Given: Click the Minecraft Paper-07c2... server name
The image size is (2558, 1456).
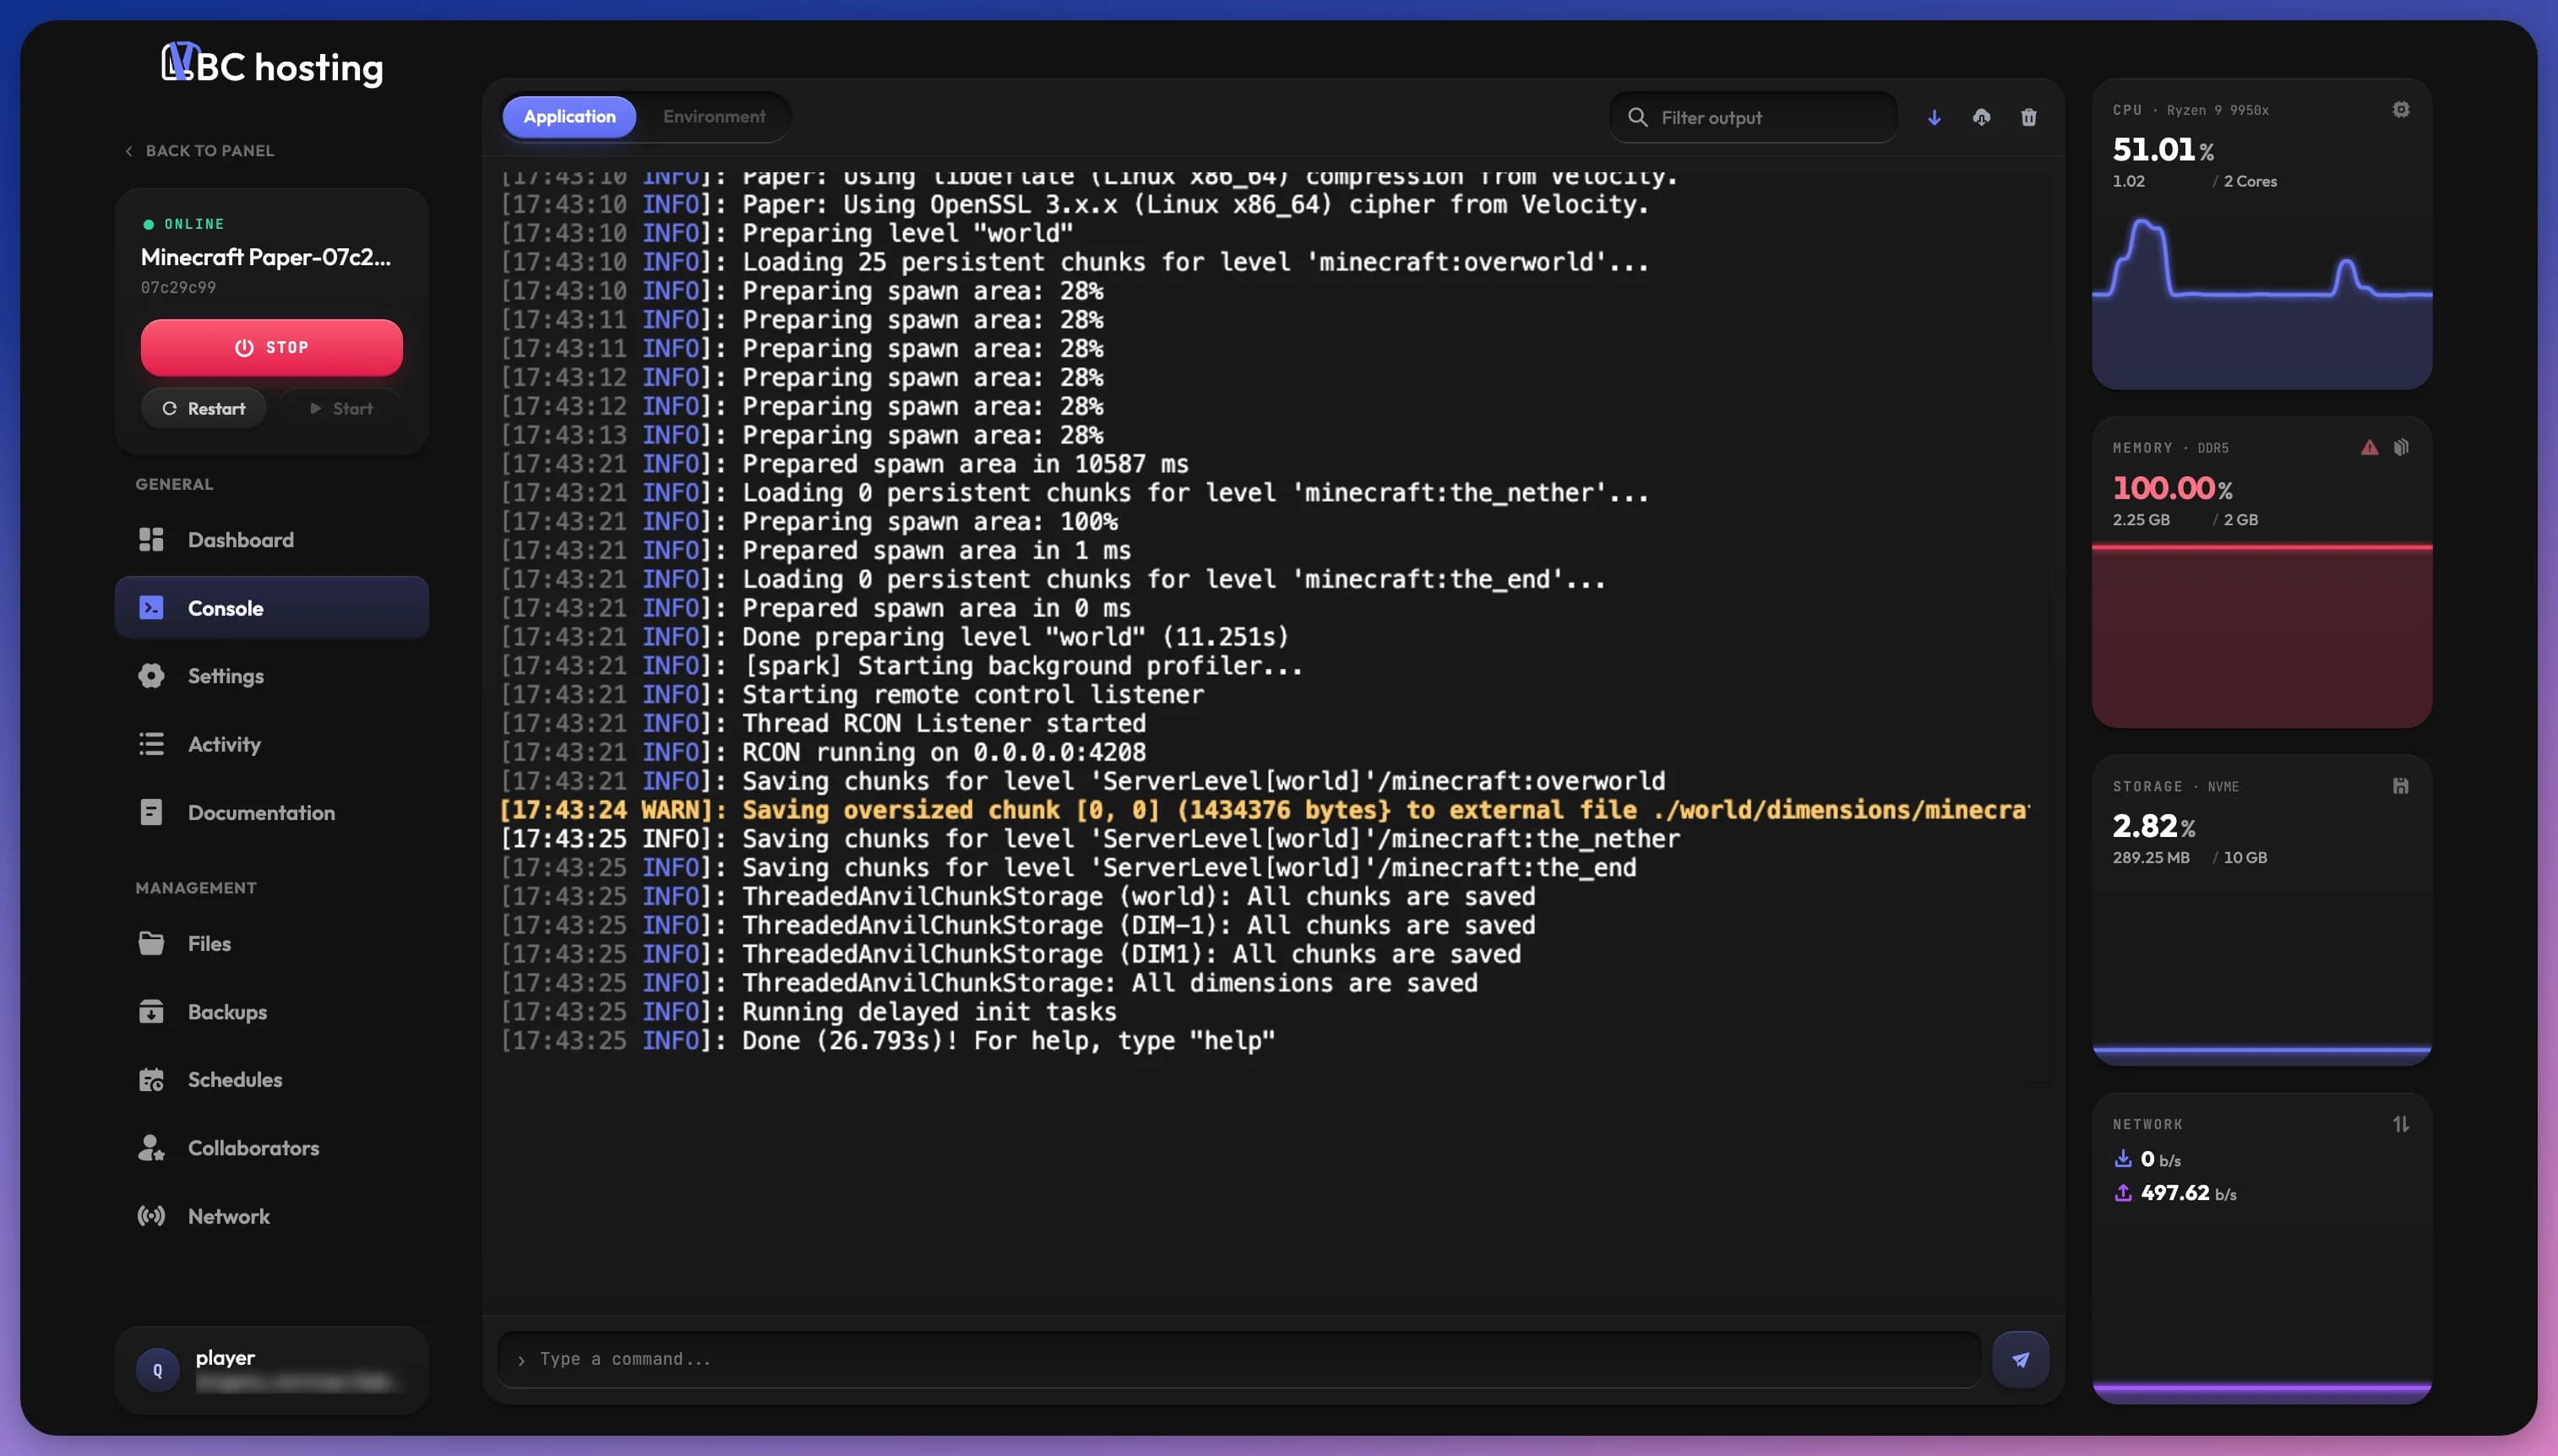Looking at the screenshot, I should (x=266, y=257).
